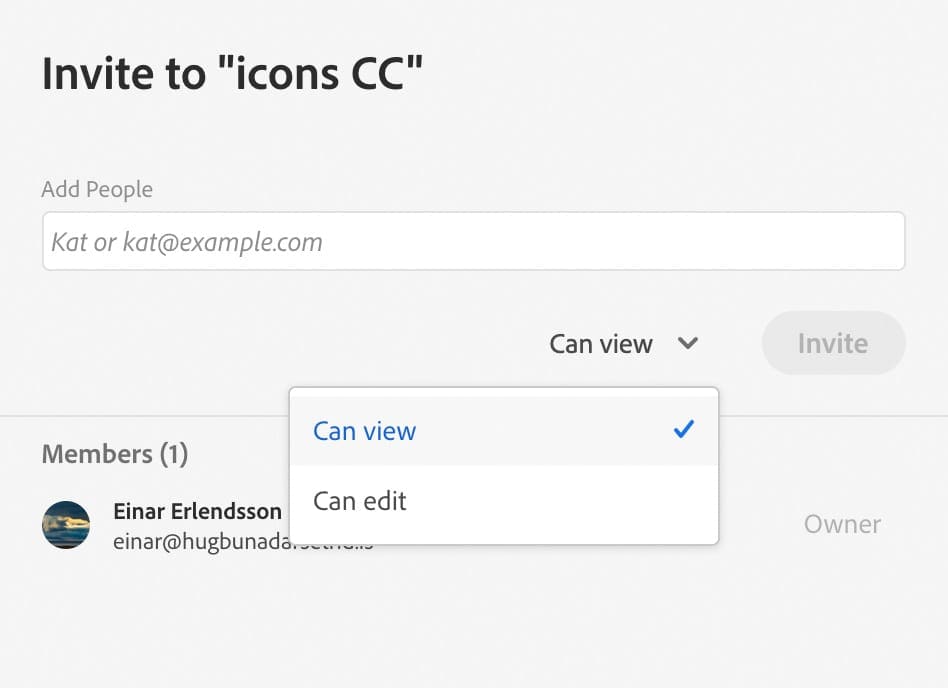The height and width of the screenshot is (688, 948).
Task: Click the Kat or kat@example.com placeholder text
Action: coord(187,242)
